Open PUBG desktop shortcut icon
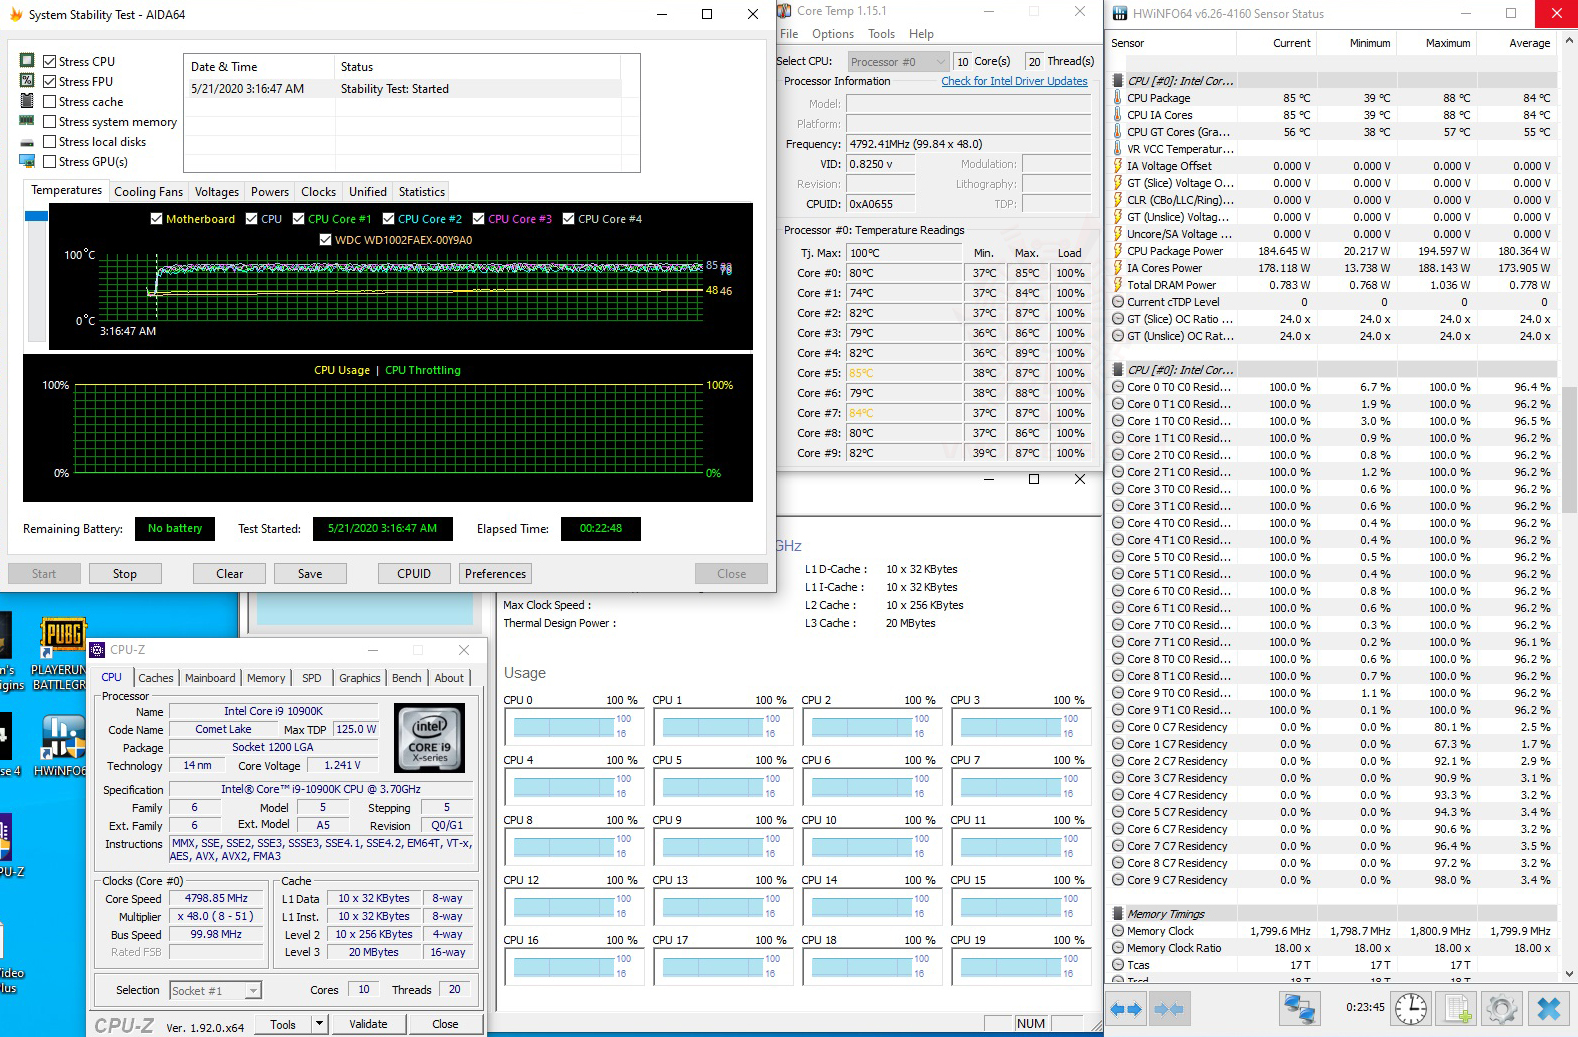The width and height of the screenshot is (1578, 1037). [x=62, y=636]
